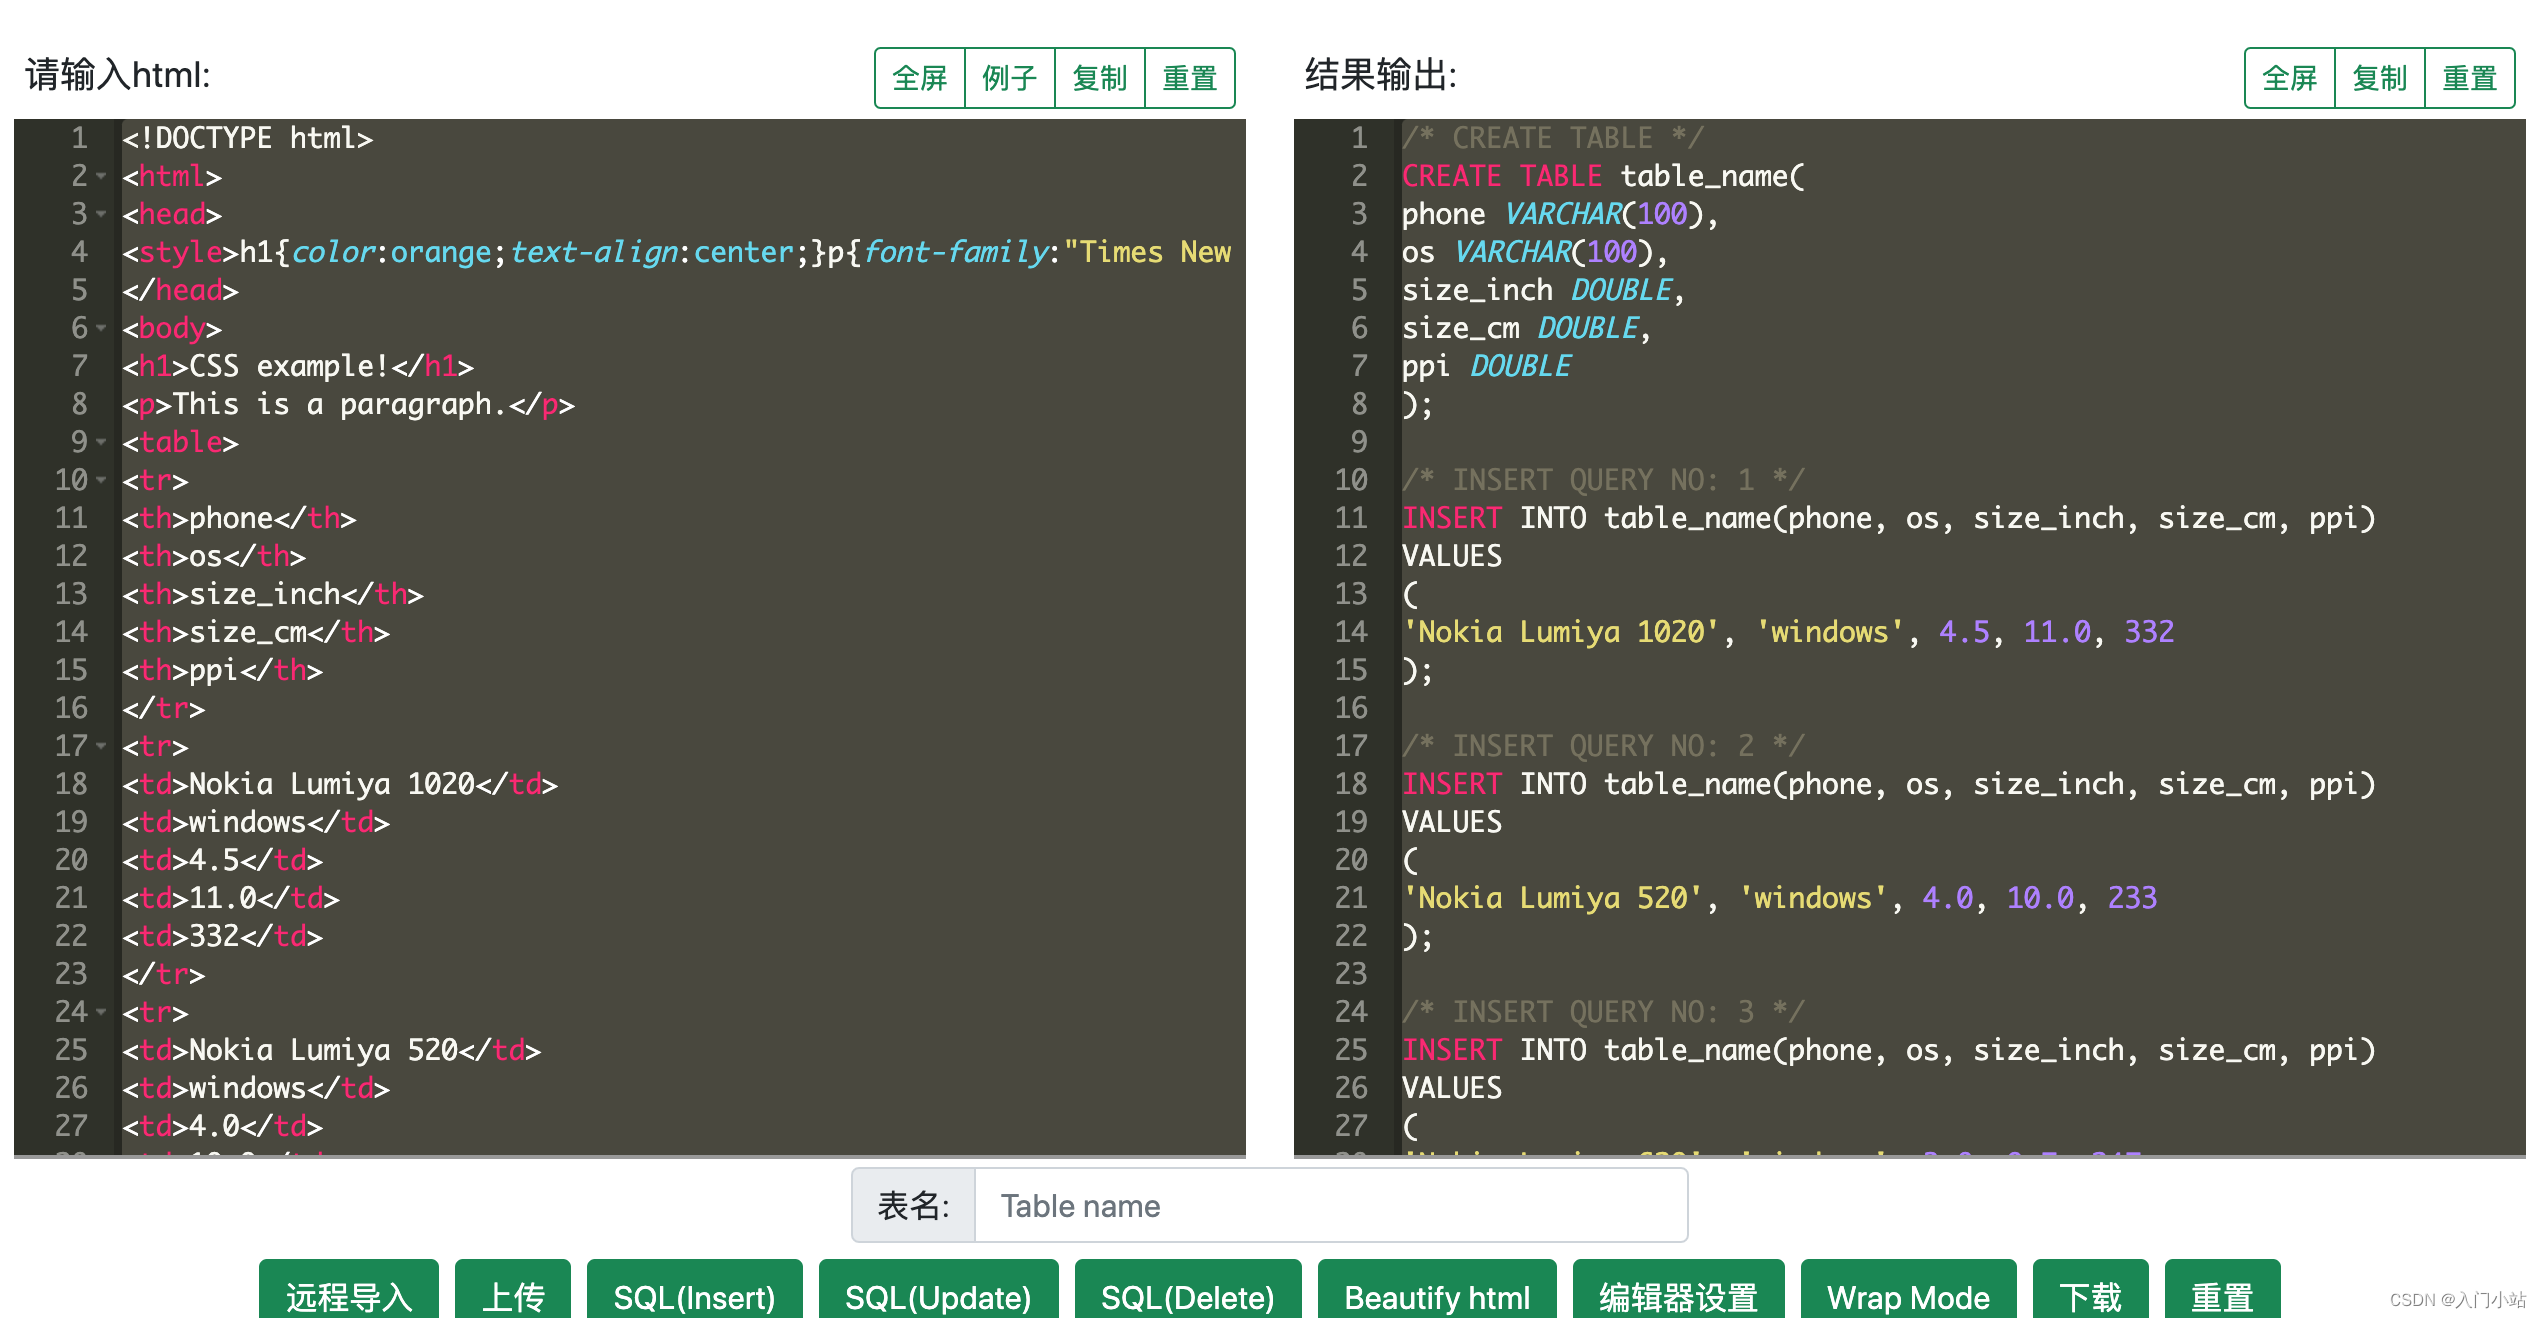This screenshot has height=1318, width=2542.
Task: Click the Table name input field
Action: [x=1330, y=1206]
